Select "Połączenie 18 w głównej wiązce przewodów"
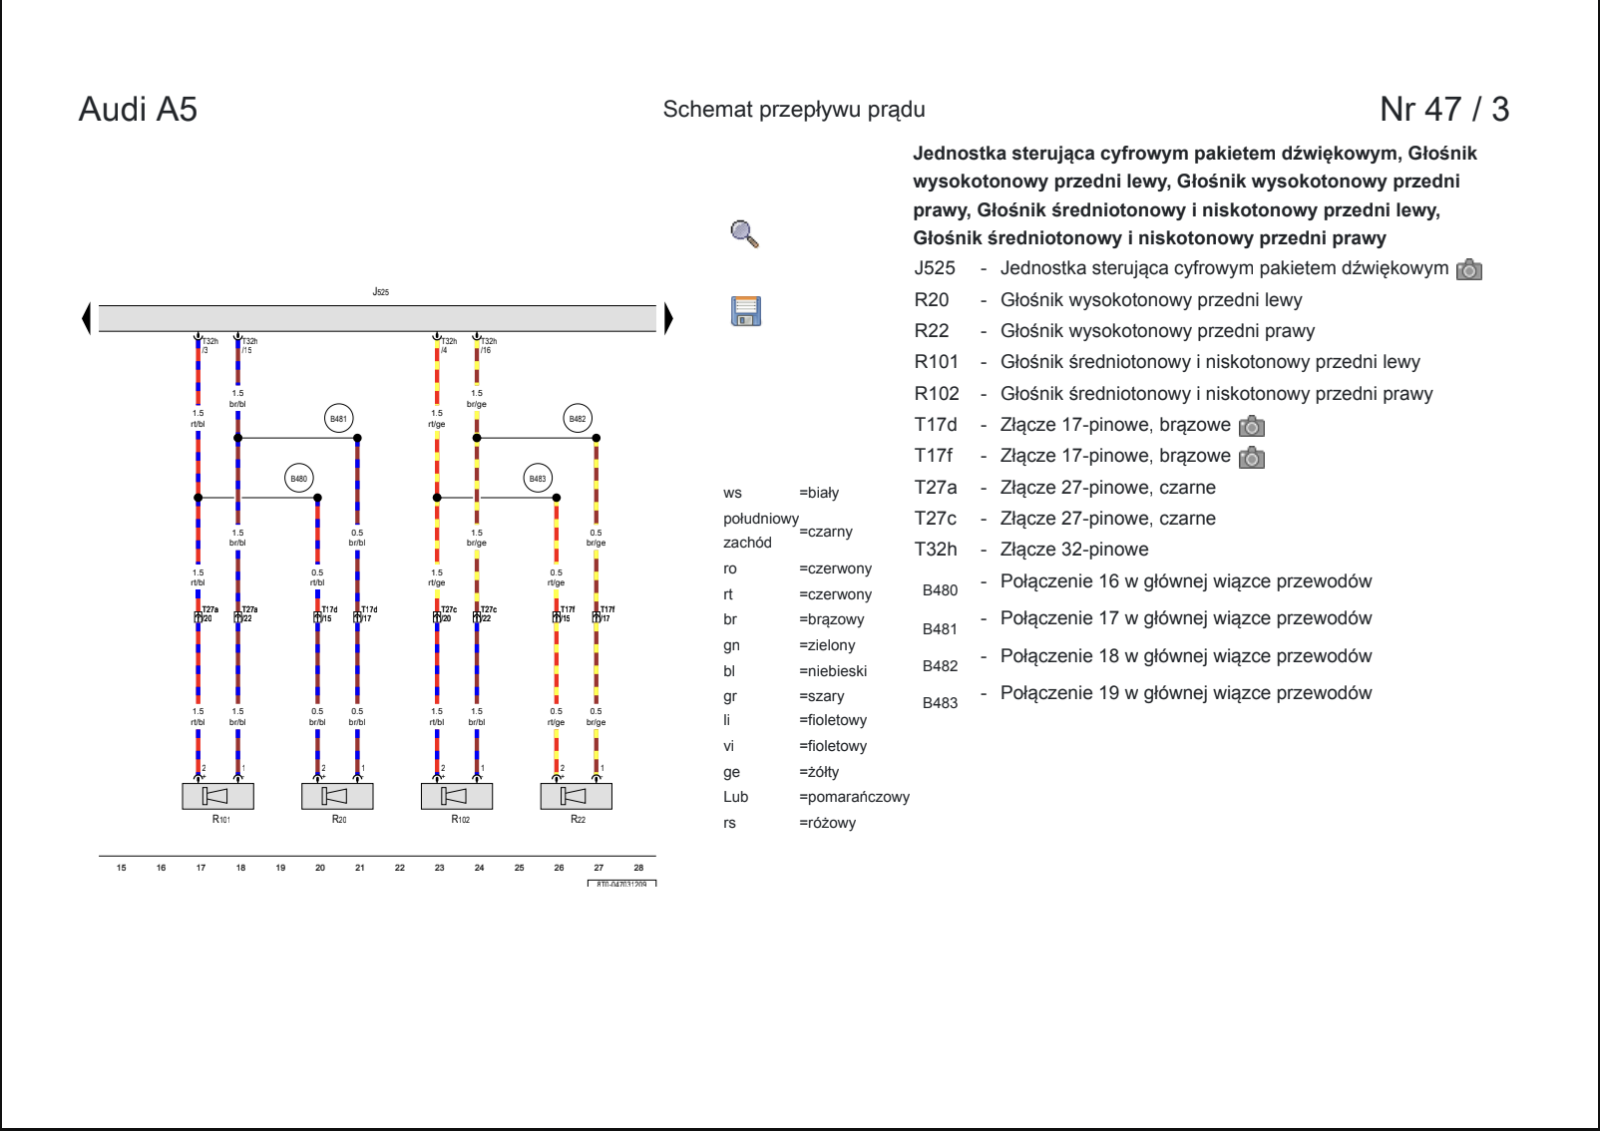The image size is (1600, 1131). point(1186,657)
